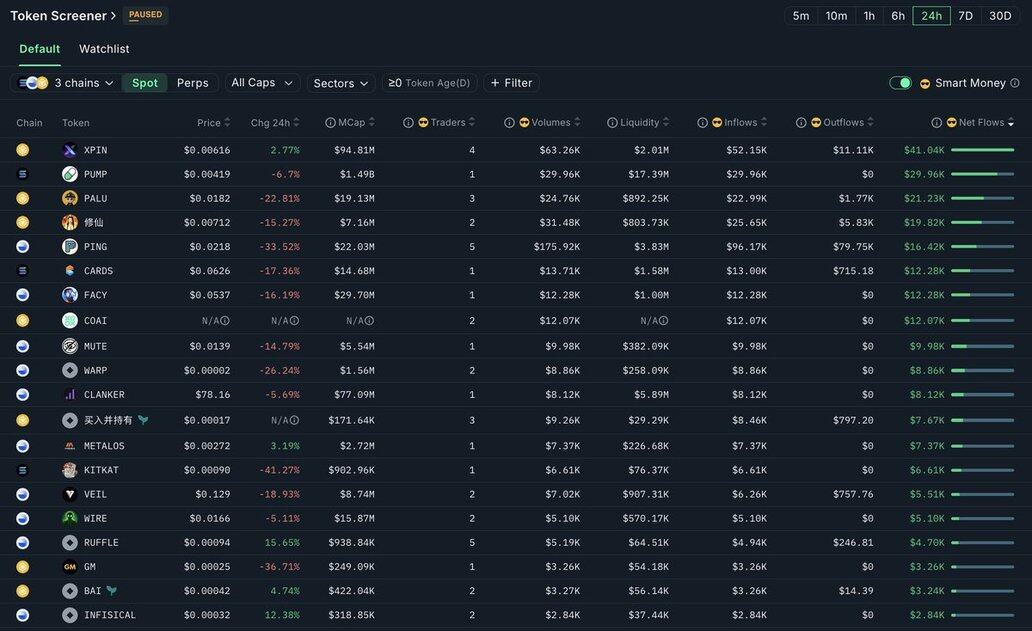Select the Spot market toggle
1032x631 pixels.
(x=145, y=83)
